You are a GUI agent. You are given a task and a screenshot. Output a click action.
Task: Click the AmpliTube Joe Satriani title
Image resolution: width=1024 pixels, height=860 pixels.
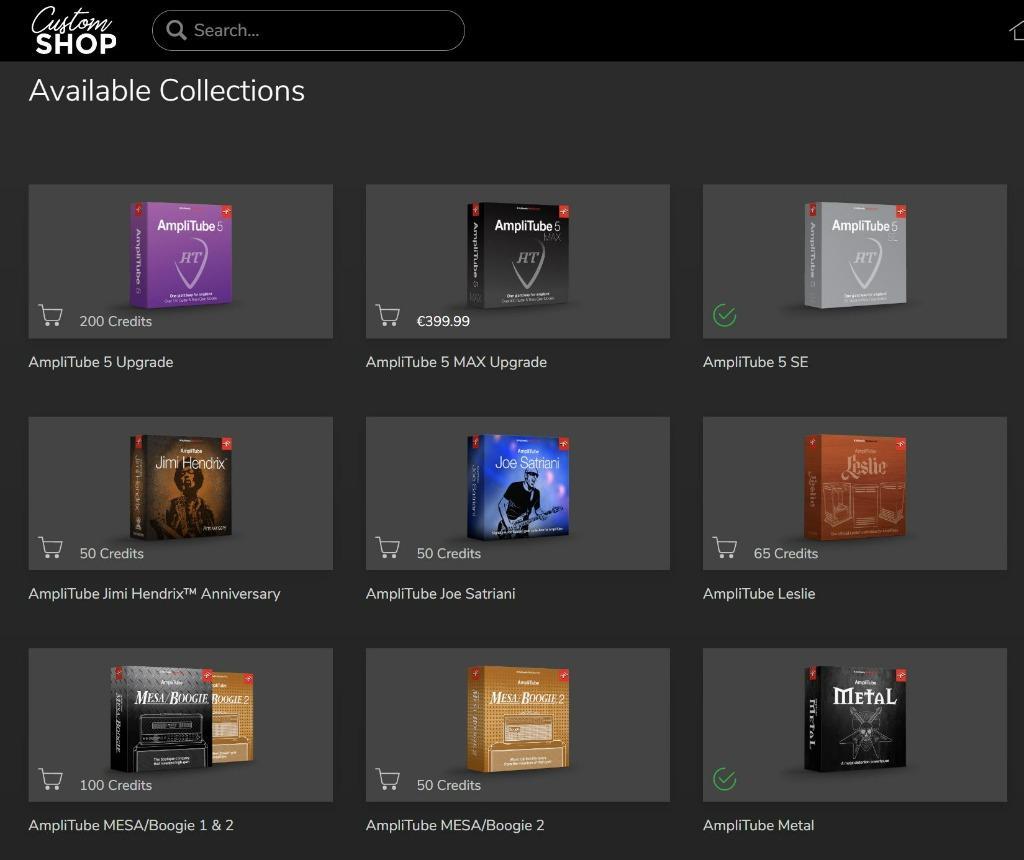[440, 594]
